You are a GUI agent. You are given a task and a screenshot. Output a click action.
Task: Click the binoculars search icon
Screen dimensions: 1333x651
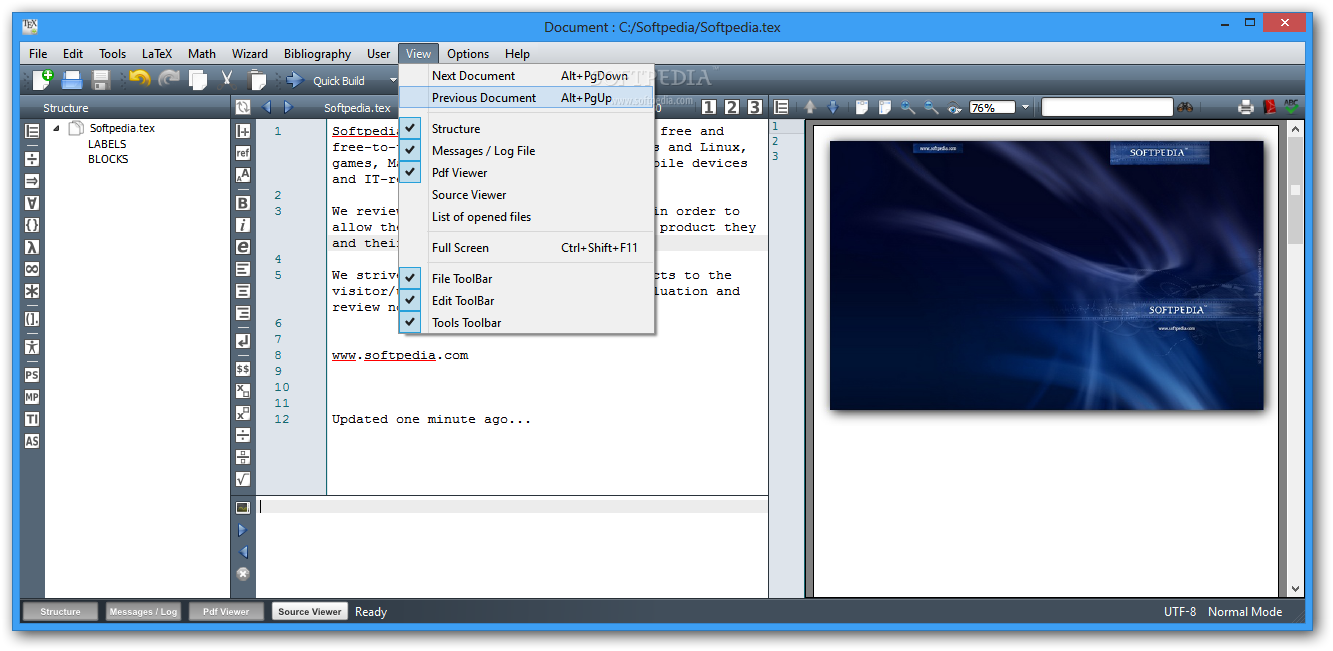click(x=1185, y=107)
